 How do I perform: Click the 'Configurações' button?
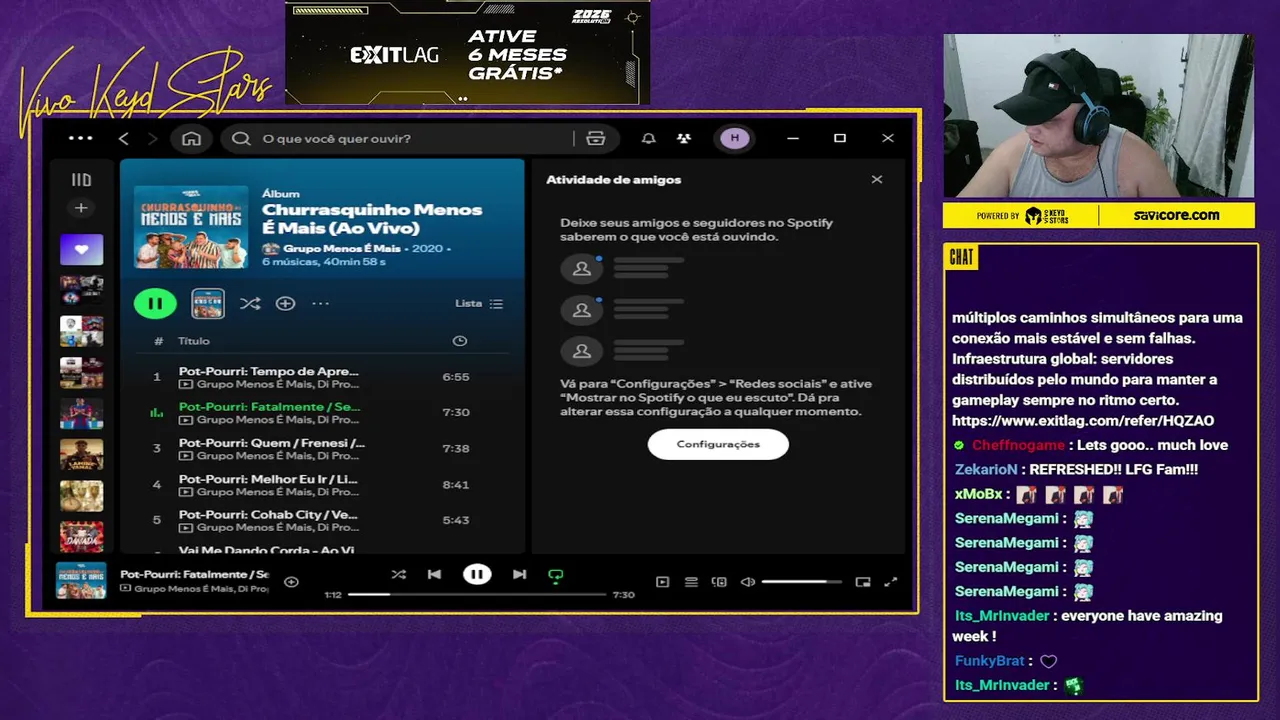(x=718, y=444)
